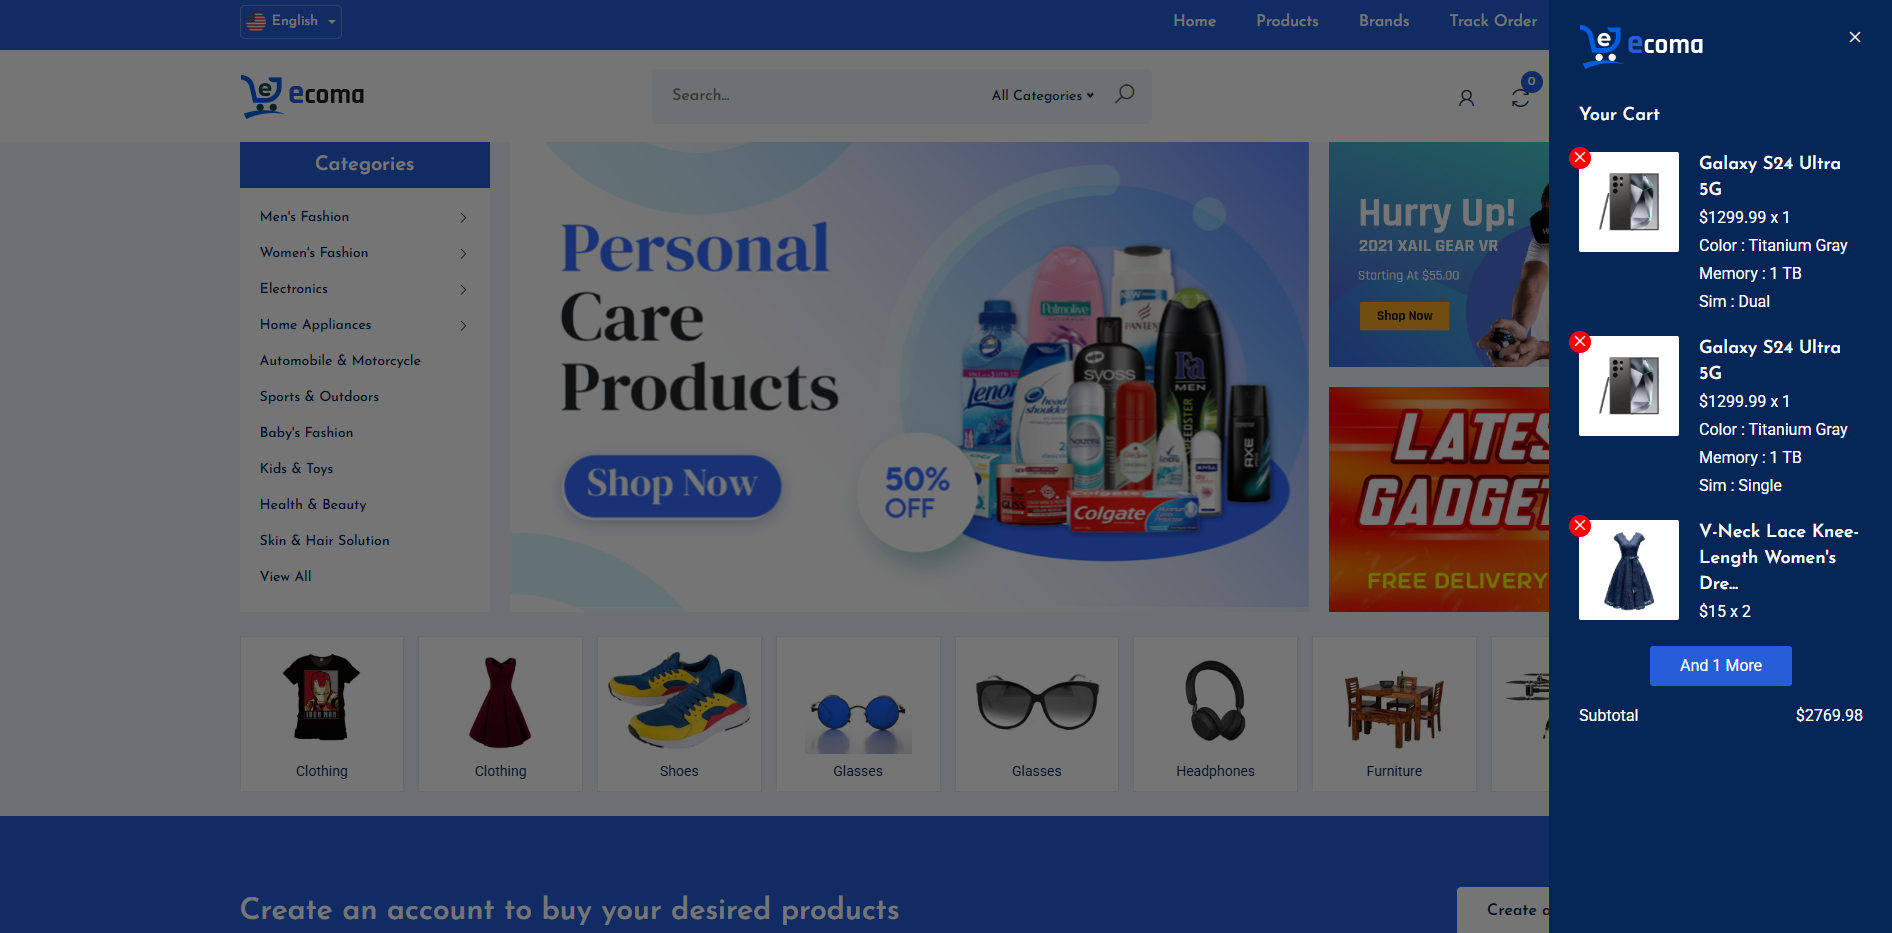1892x933 pixels.
Task: Open the compare refresh icon
Action: tap(1520, 98)
